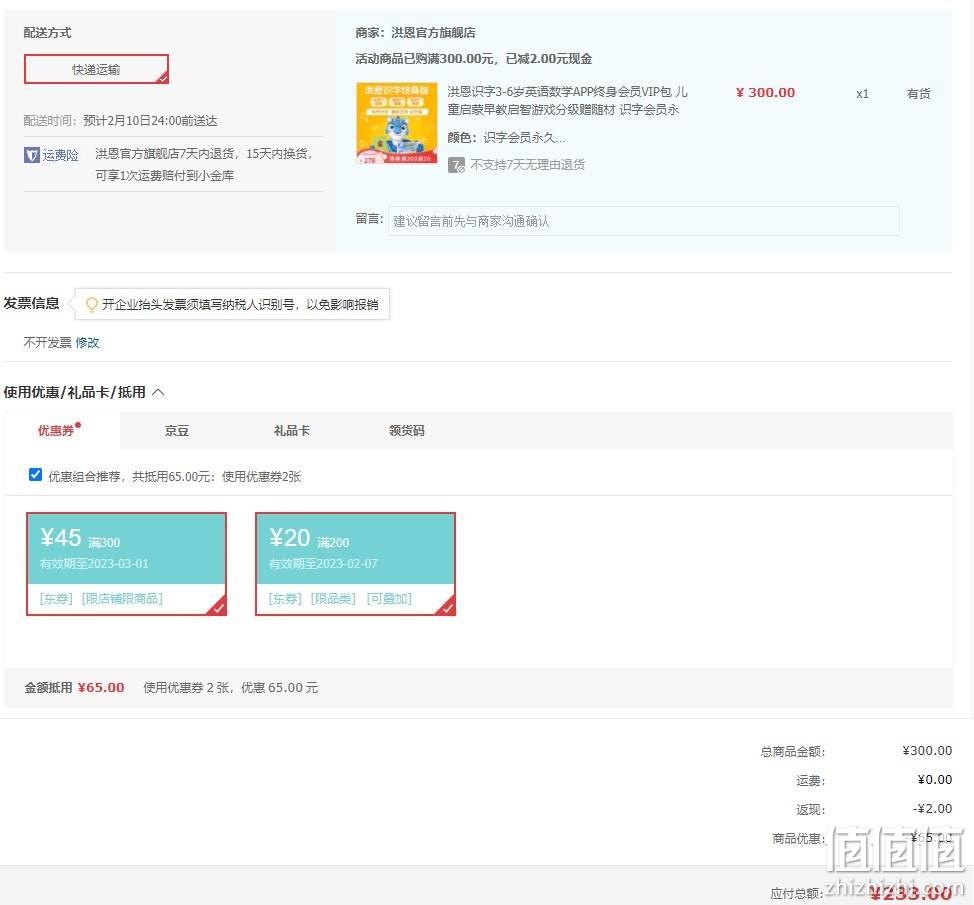This screenshot has height=905, width=974.
Task: Click the 运费 ¥0.00 value
Action: [x=935, y=780]
